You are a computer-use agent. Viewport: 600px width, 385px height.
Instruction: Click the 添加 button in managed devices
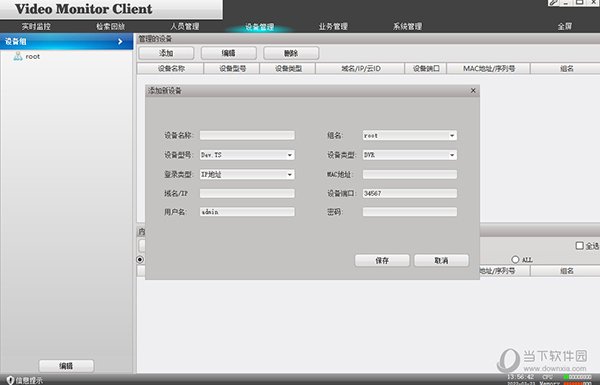(x=166, y=53)
